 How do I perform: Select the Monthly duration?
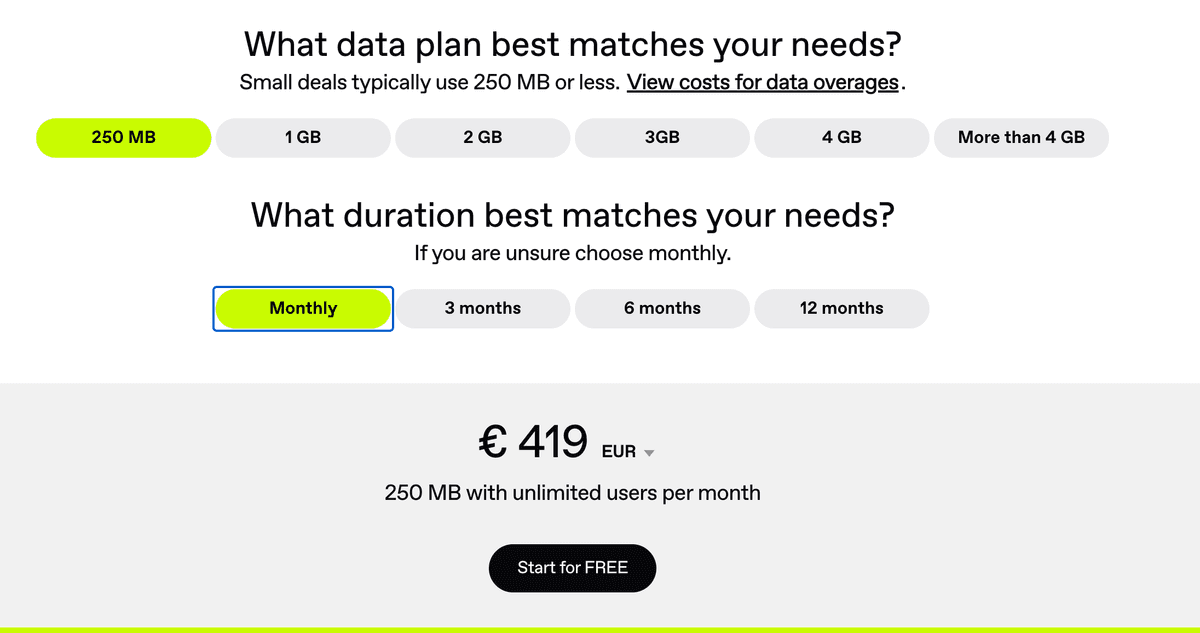(x=302, y=308)
